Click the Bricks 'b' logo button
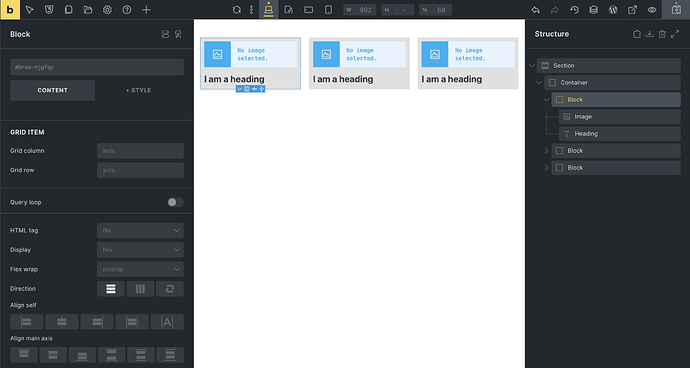 pyautogui.click(x=10, y=10)
